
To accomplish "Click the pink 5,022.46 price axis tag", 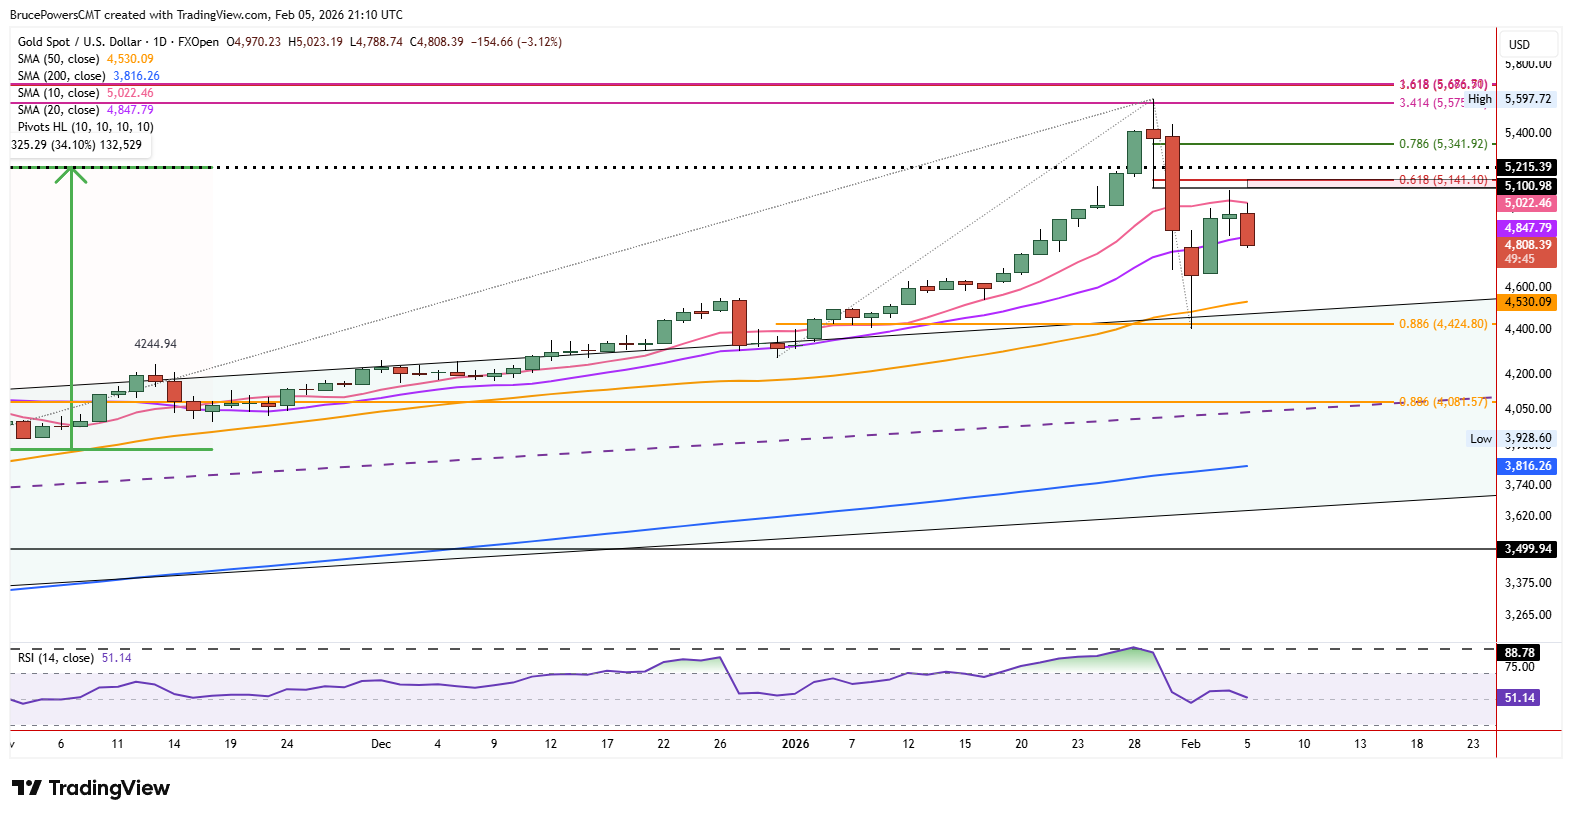I will [1527, 203].
